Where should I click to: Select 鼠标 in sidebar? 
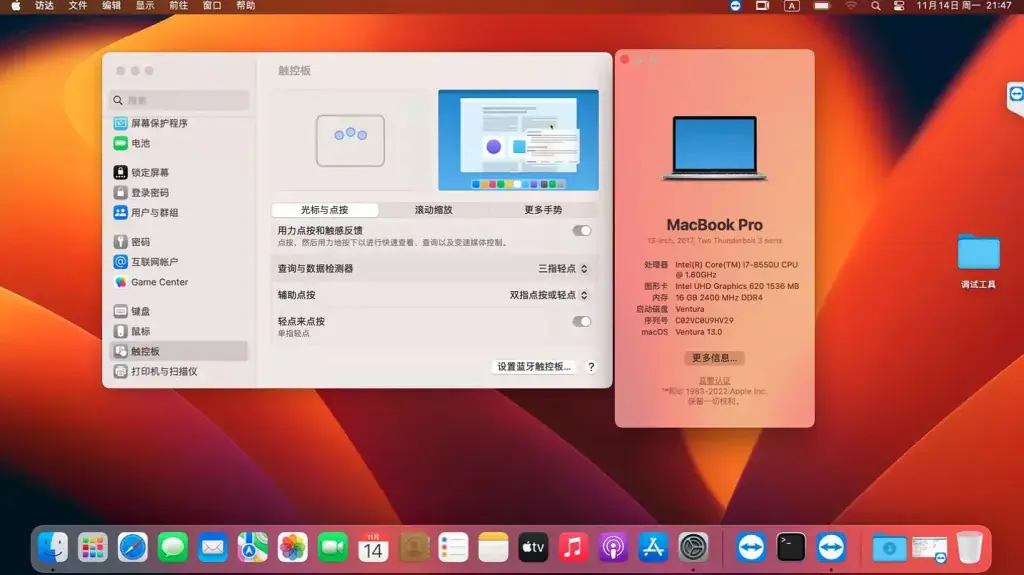coord(180,331)
